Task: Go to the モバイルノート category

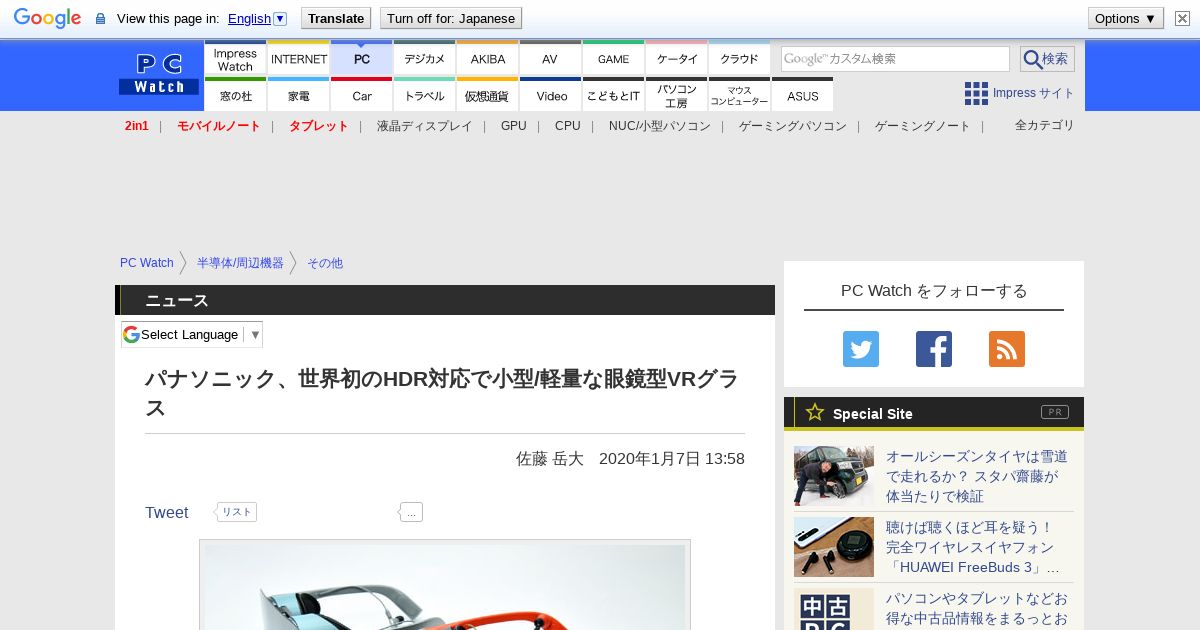Action: pos(218,126)
